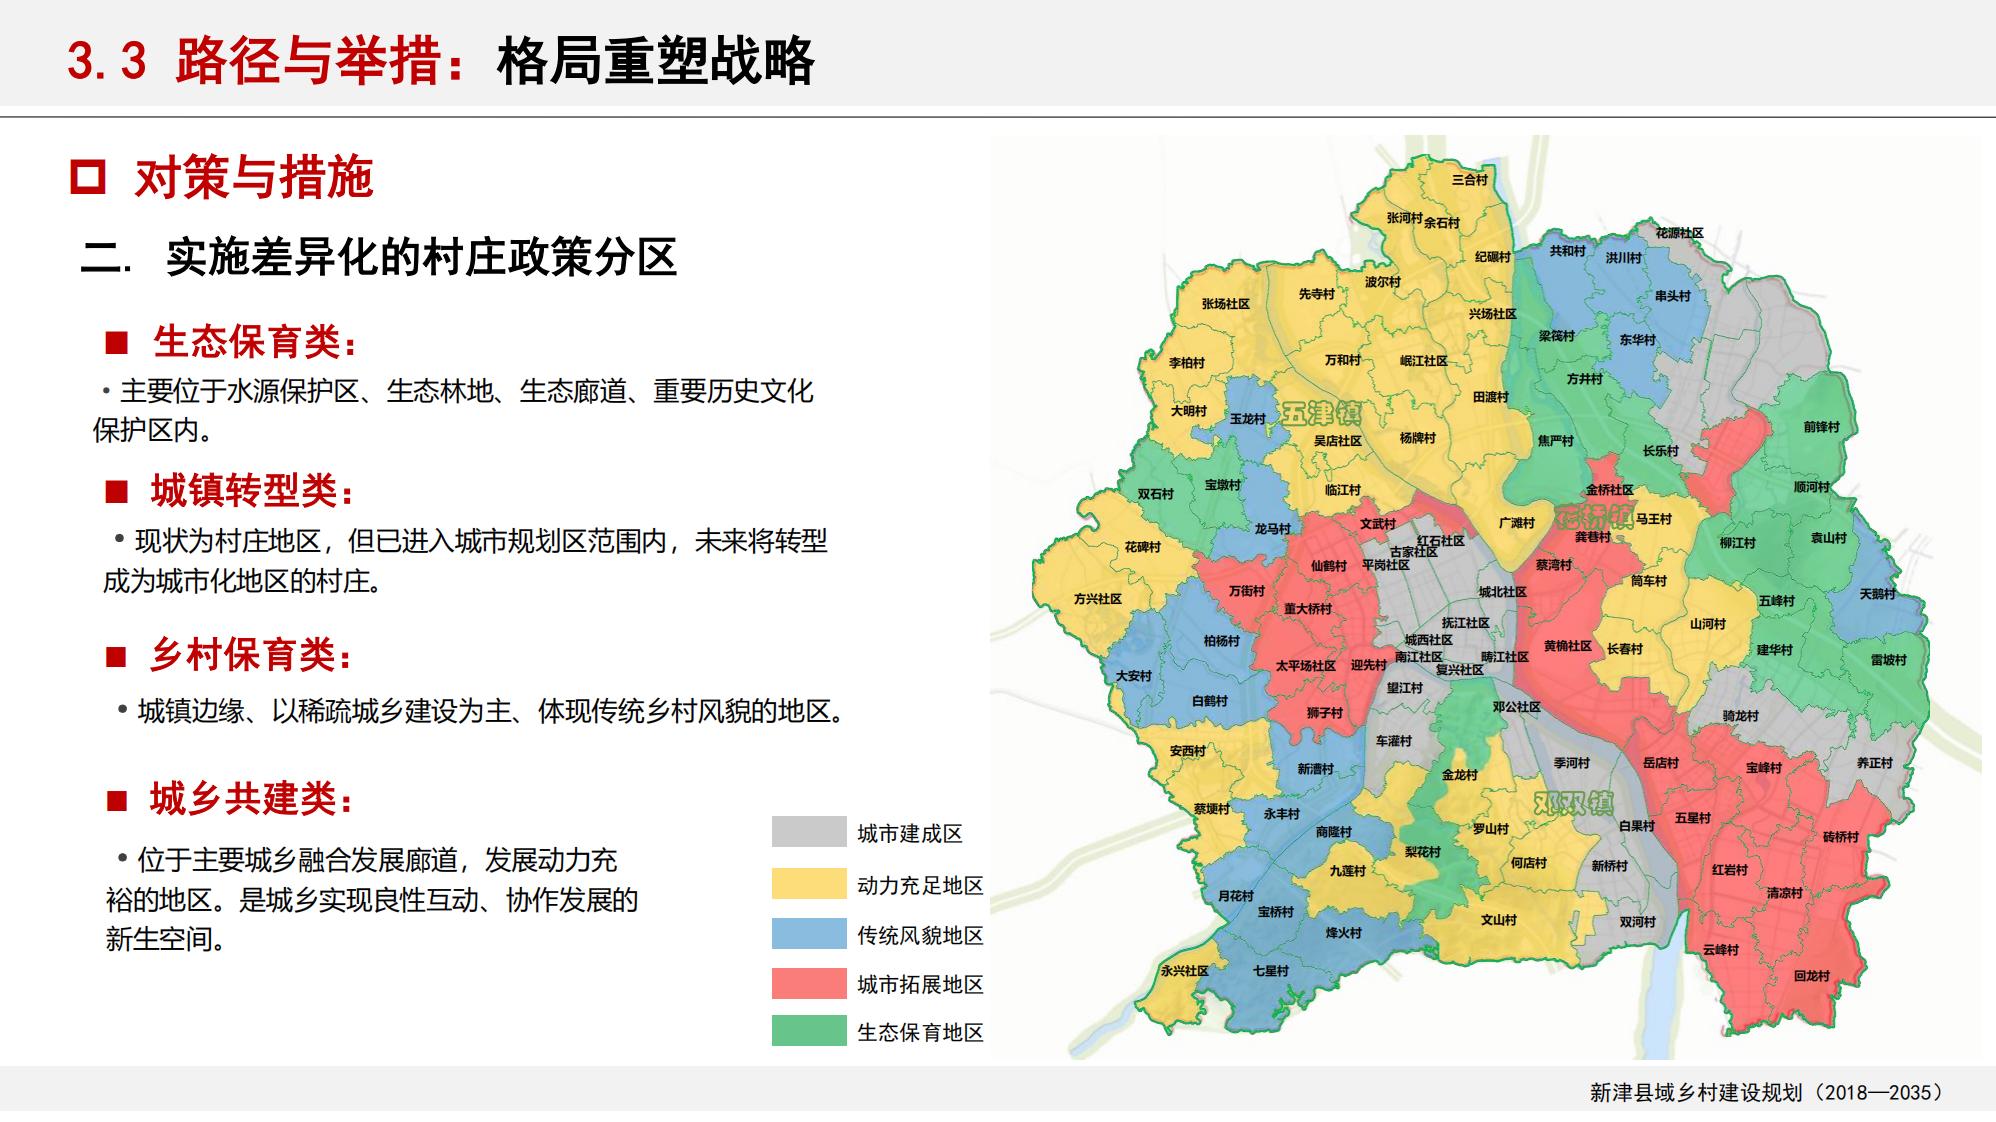Screen dimensions: 1996x1122
Task: Select the blue 传统风貌地区 legend swatch
Action: [x=809, y=934]
